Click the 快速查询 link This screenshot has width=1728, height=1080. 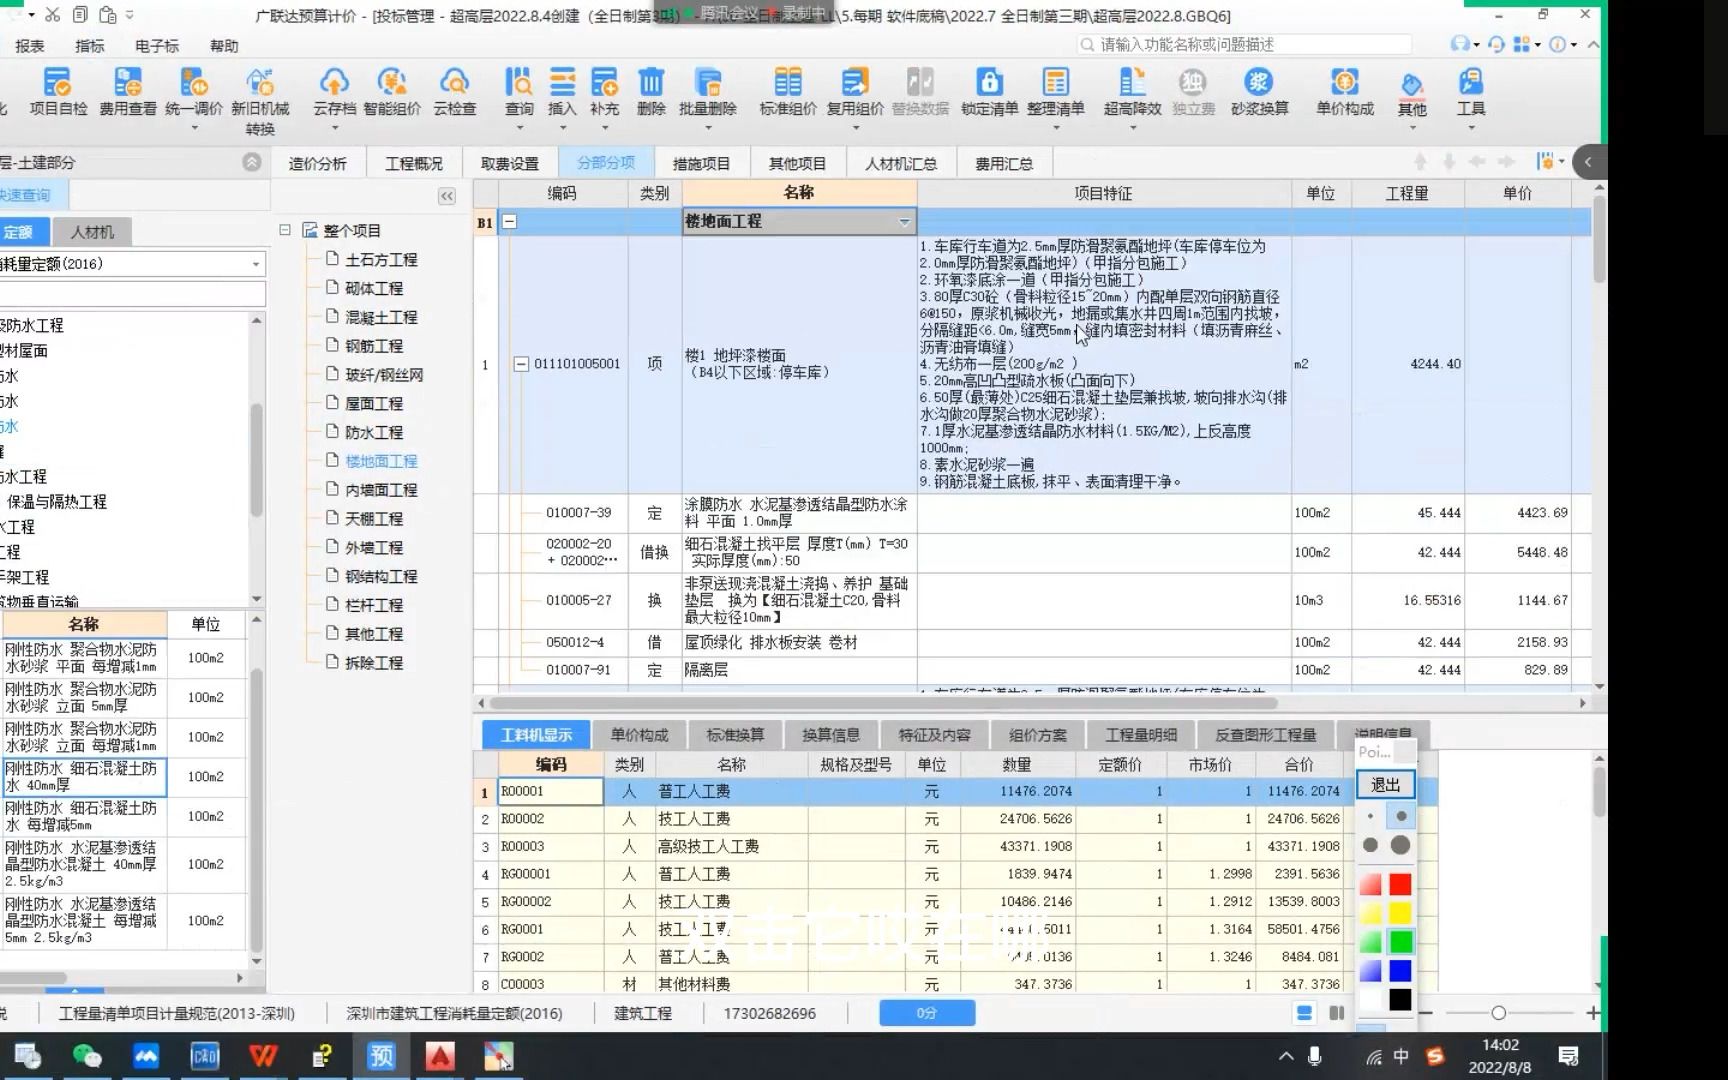tap(24, 195)
